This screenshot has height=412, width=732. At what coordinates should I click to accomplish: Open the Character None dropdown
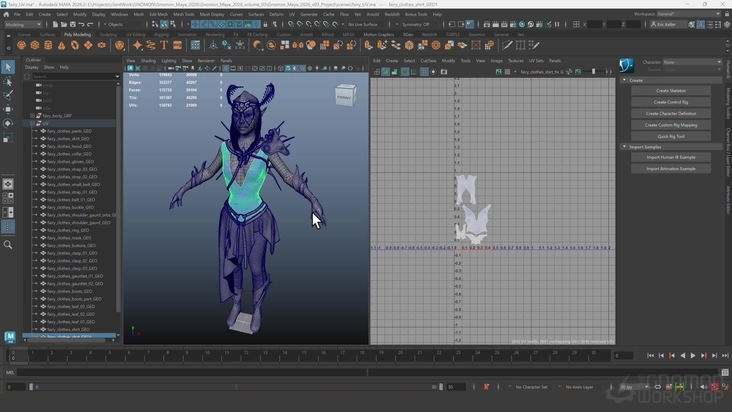[692, 62]
